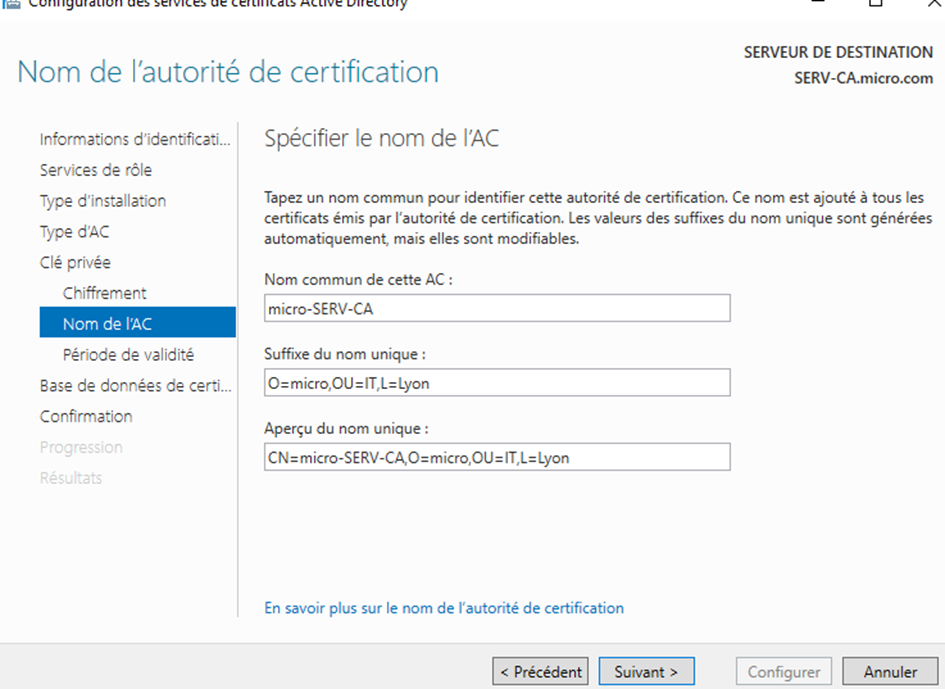Click the Suffixe du nom unique label
The image size is (945, 689).
345,354
